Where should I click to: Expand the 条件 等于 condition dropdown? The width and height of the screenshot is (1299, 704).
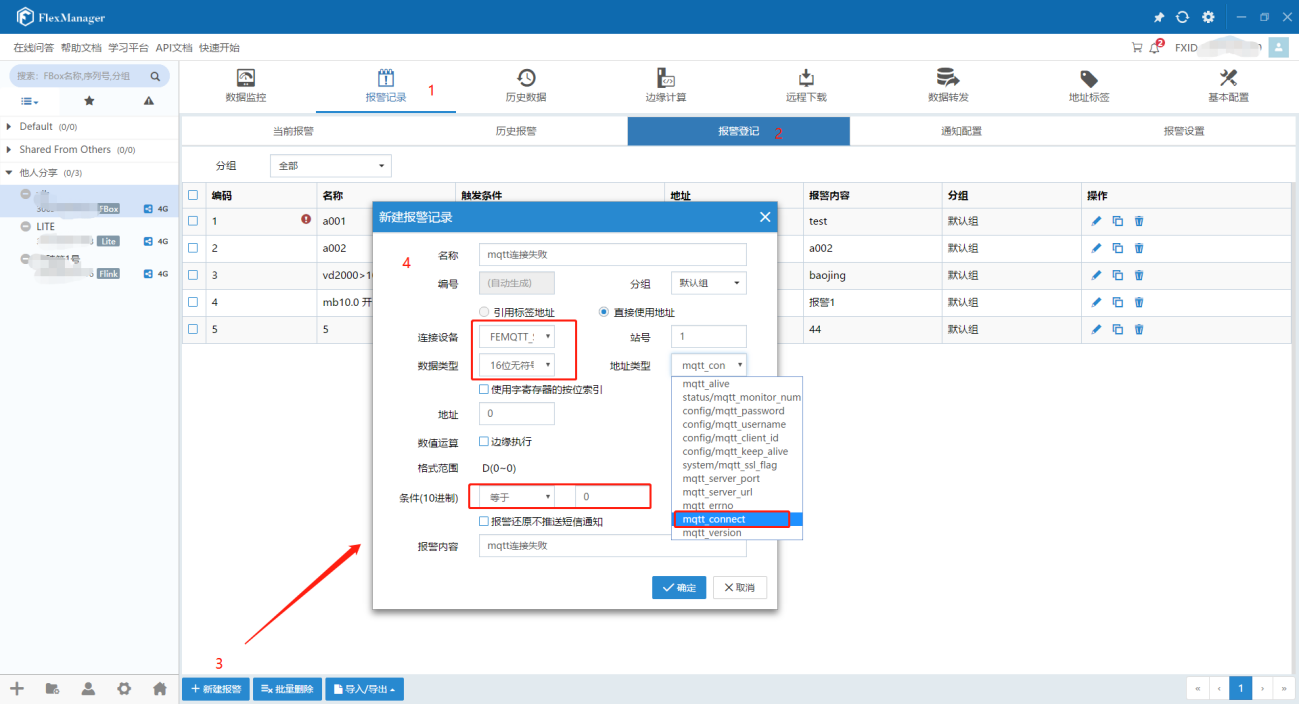[517, 497]
